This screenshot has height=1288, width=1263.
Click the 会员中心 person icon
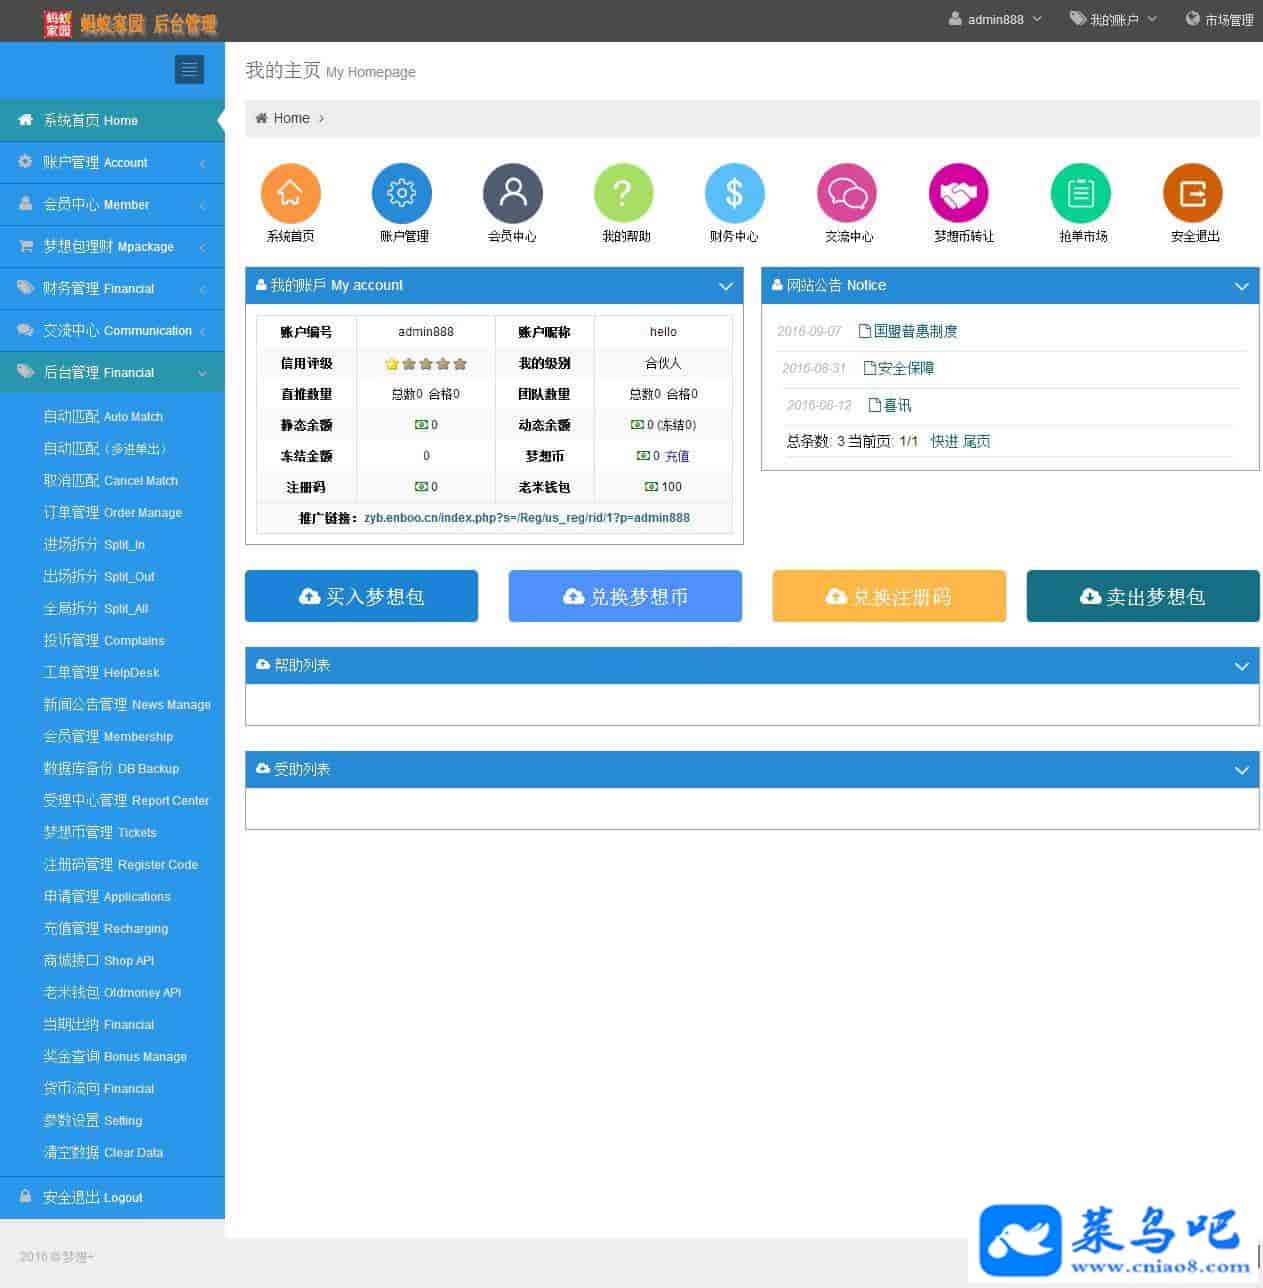tap(513, 194)
